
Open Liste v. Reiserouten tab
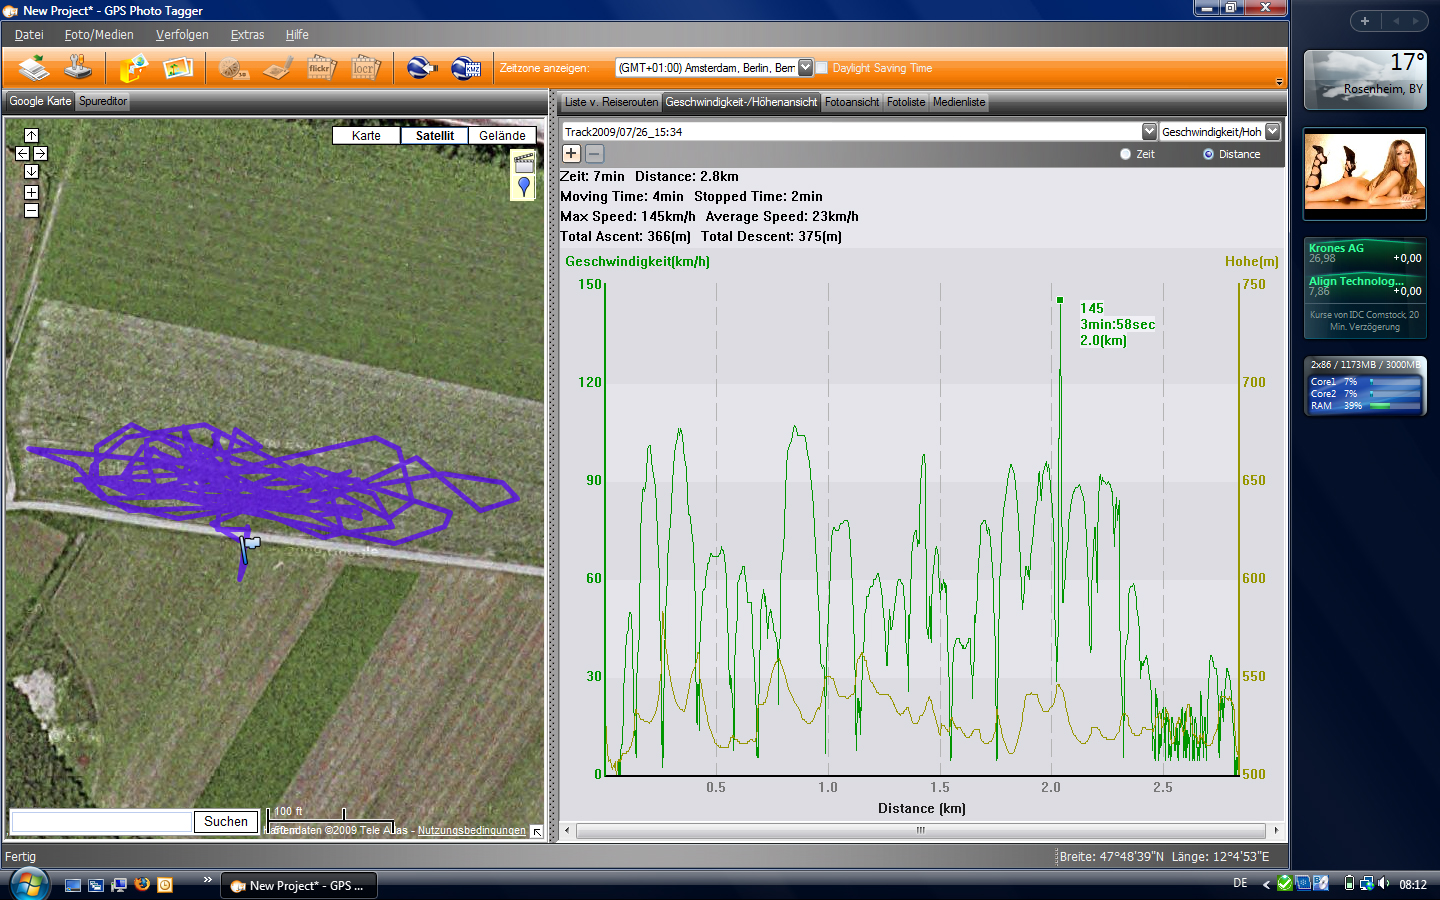[611, 102]
